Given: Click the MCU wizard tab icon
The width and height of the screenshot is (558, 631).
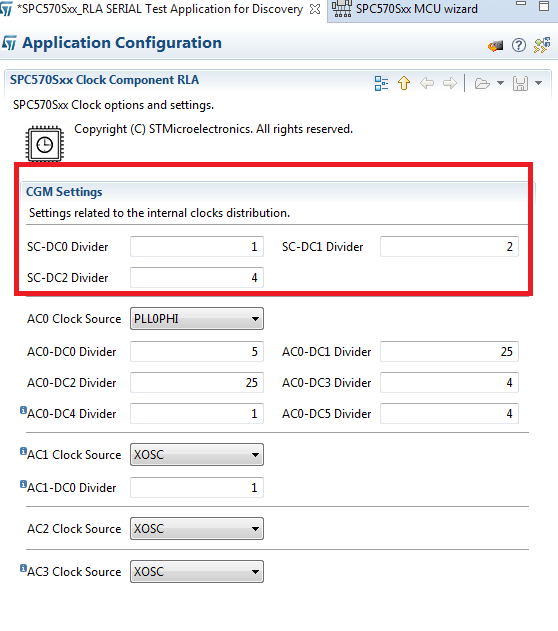Looking at the screenshot, I should click(x=342, y=8).
